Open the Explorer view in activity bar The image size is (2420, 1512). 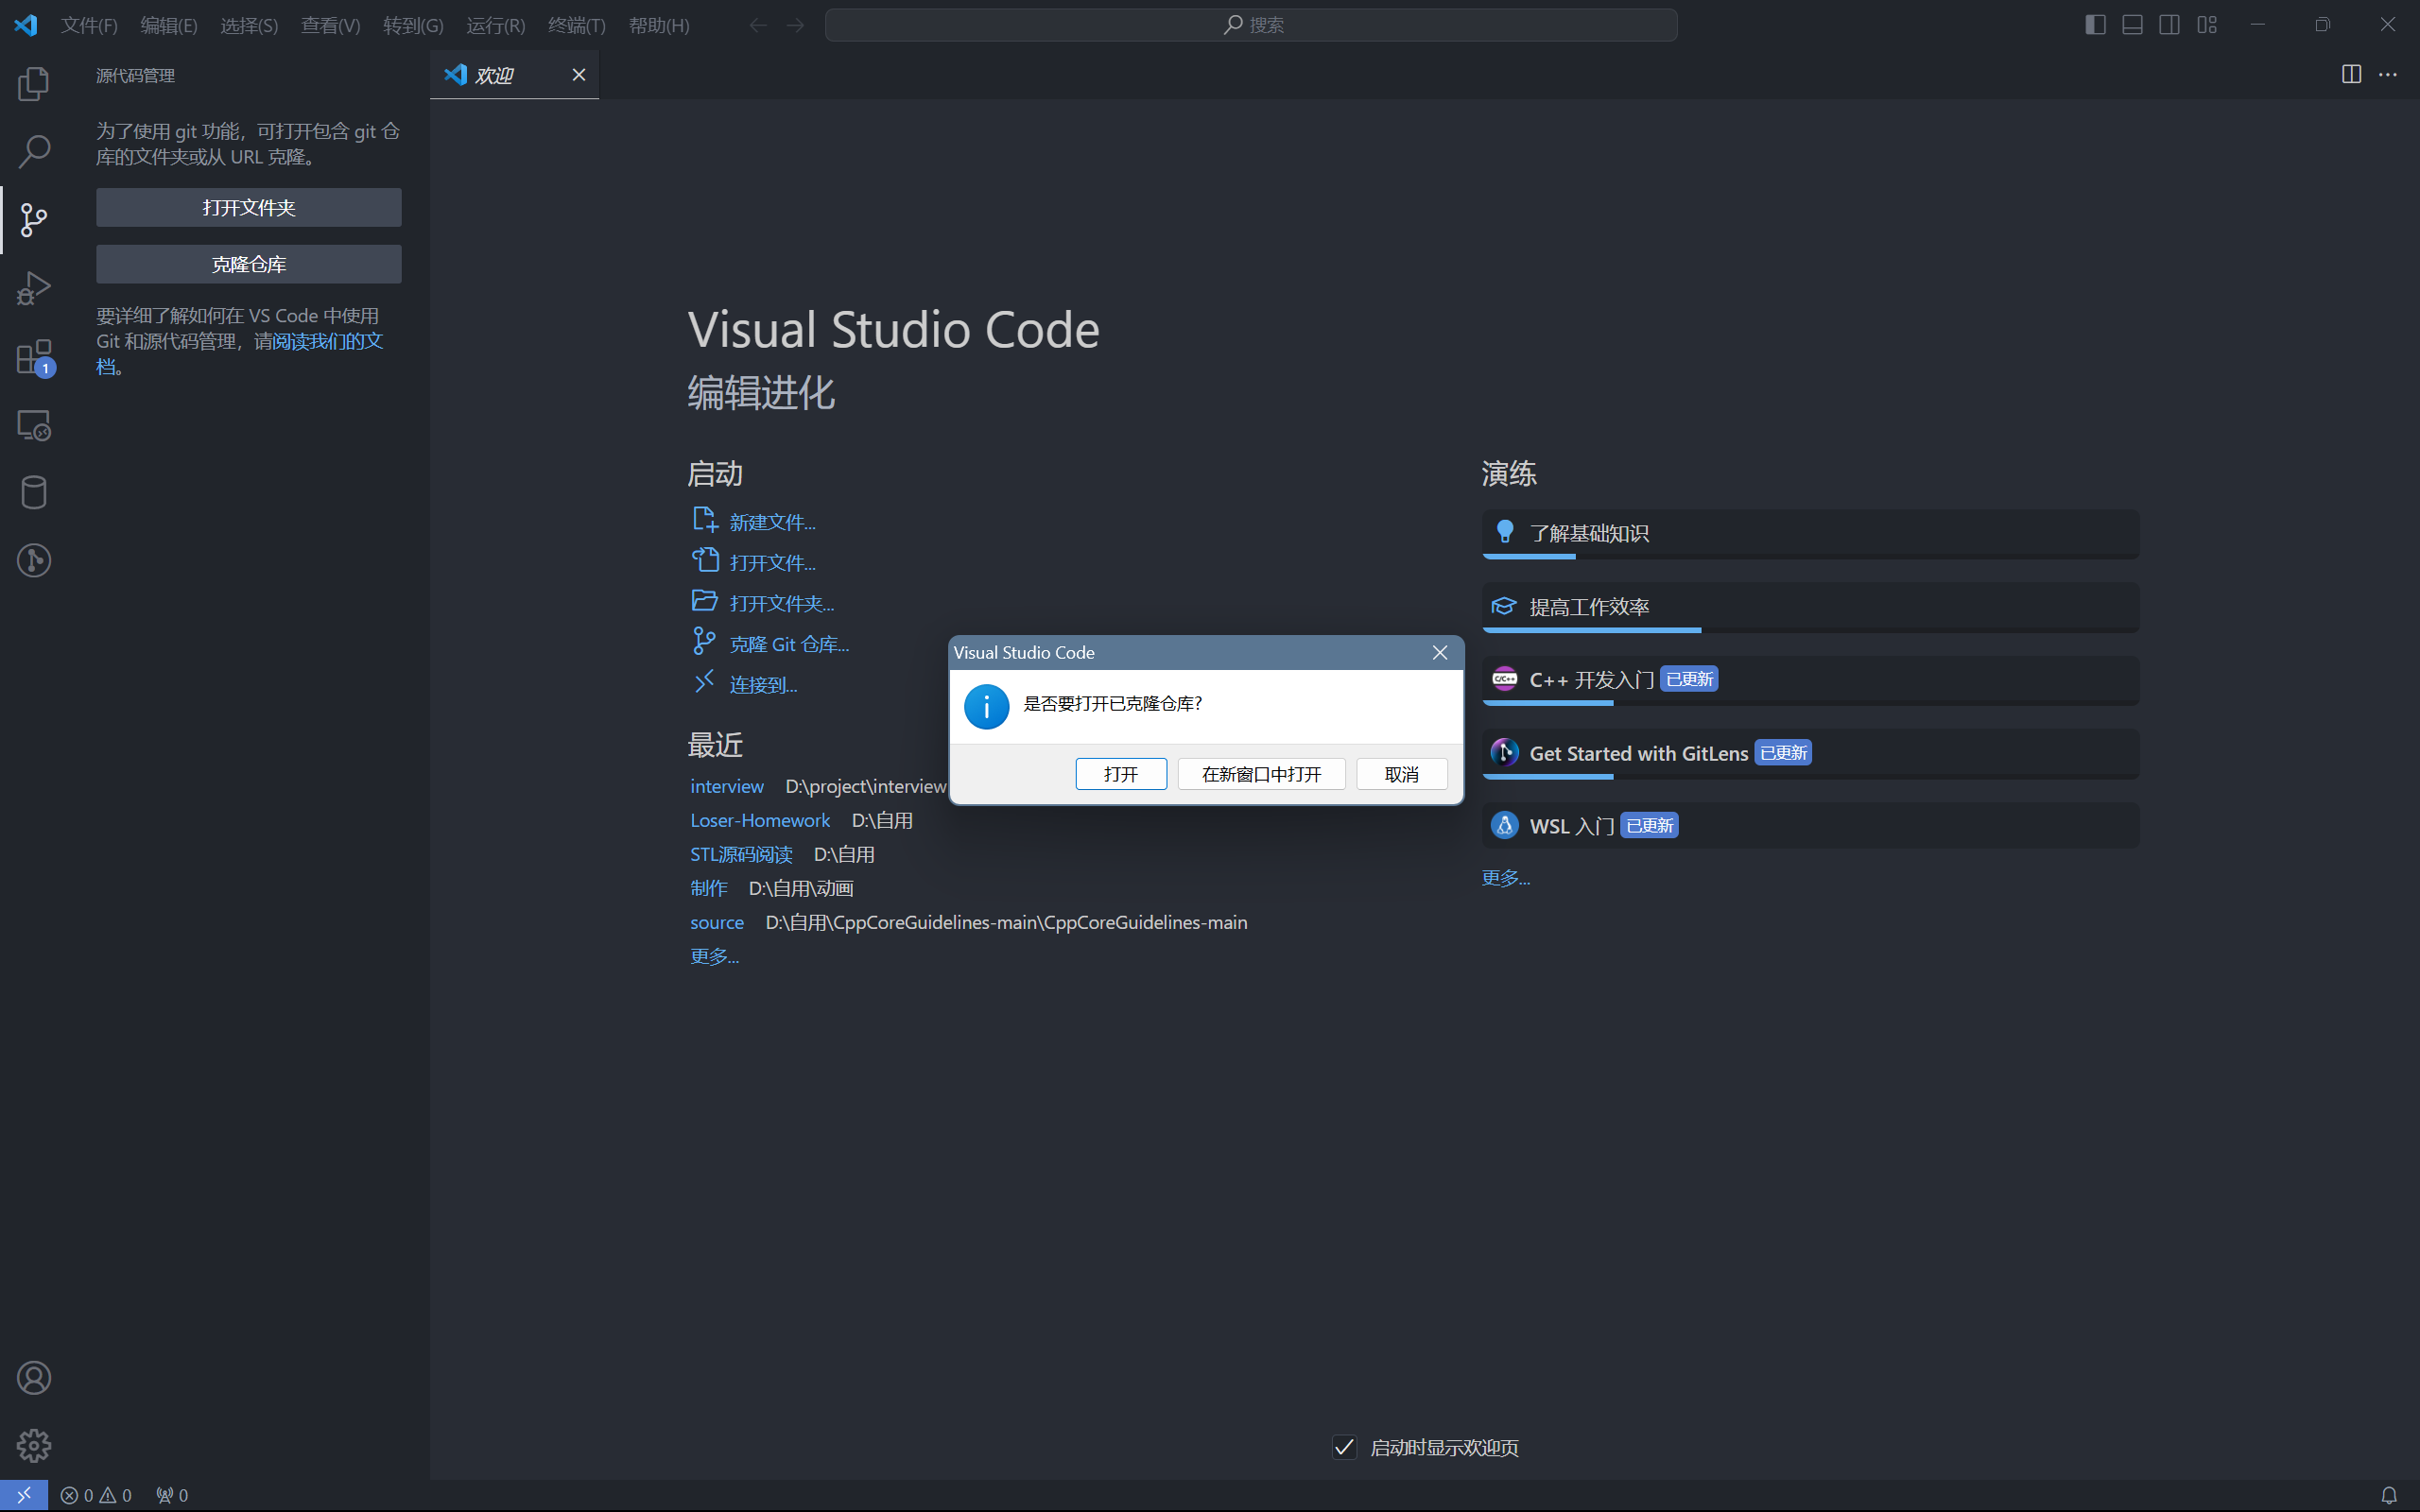click(34, 84)
